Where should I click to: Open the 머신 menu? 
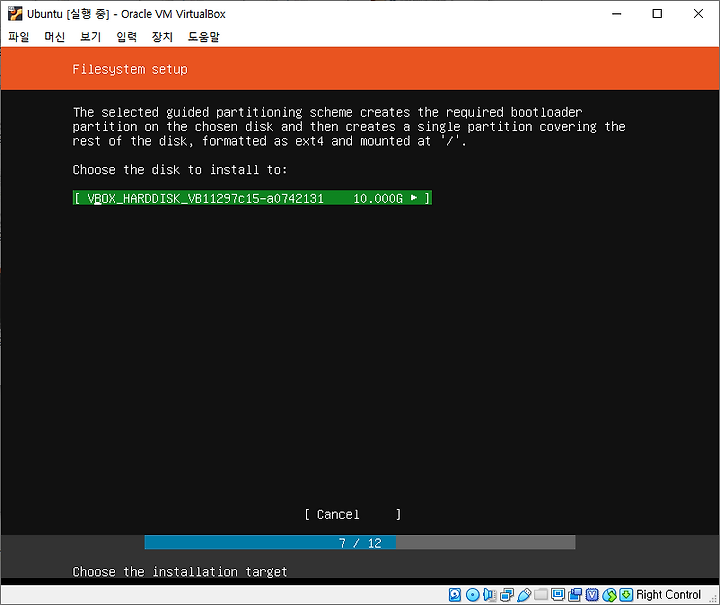(55, 37)
